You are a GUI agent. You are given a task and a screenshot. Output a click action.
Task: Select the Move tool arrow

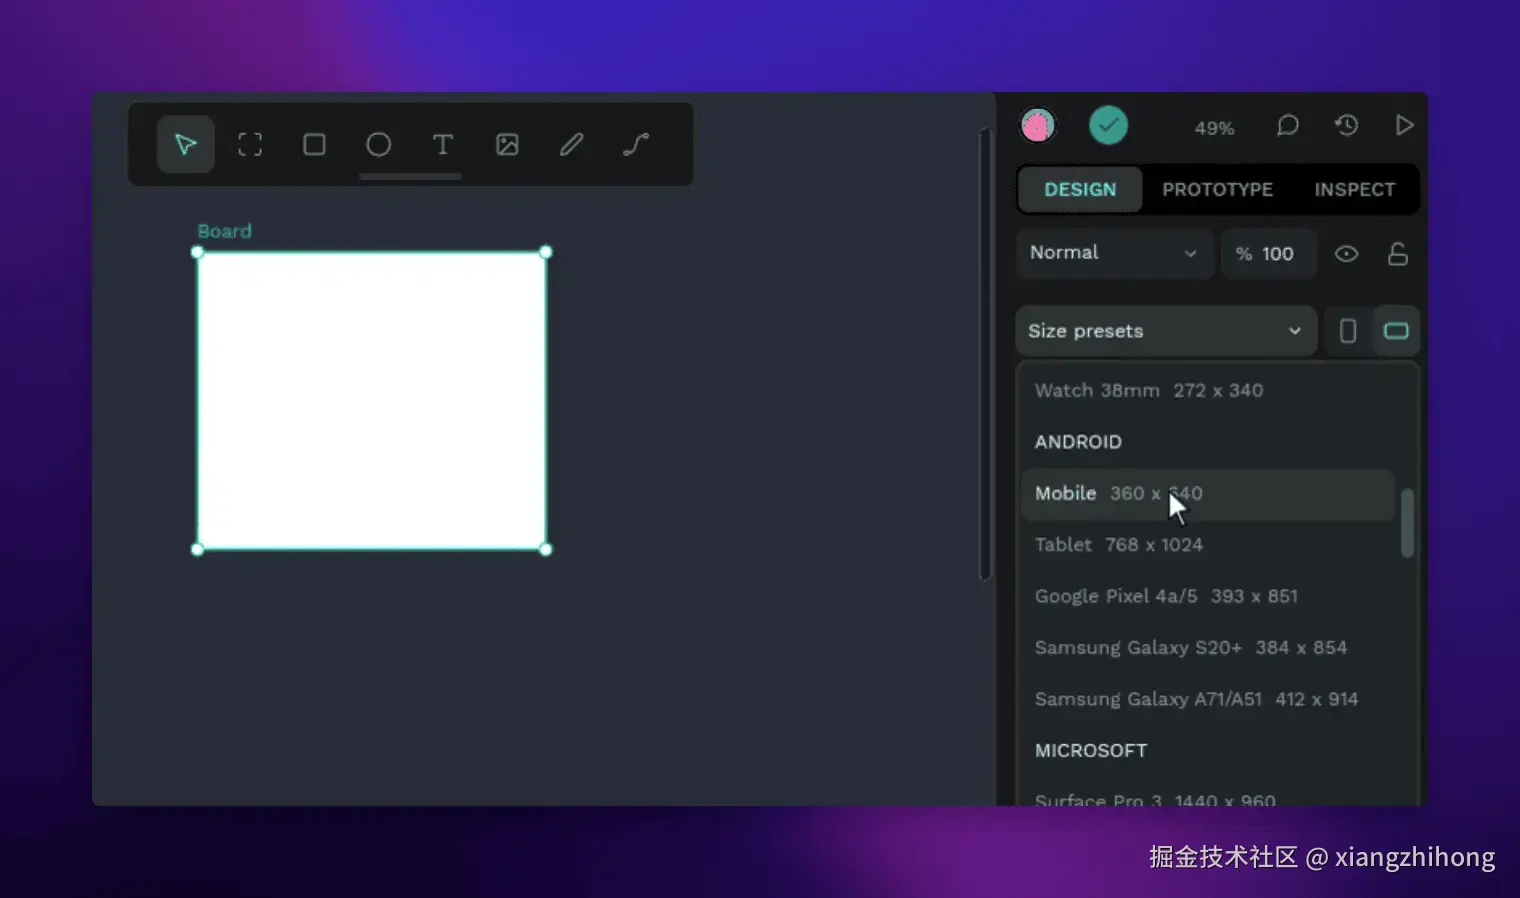pyautogui.click(x=185, y=145)
